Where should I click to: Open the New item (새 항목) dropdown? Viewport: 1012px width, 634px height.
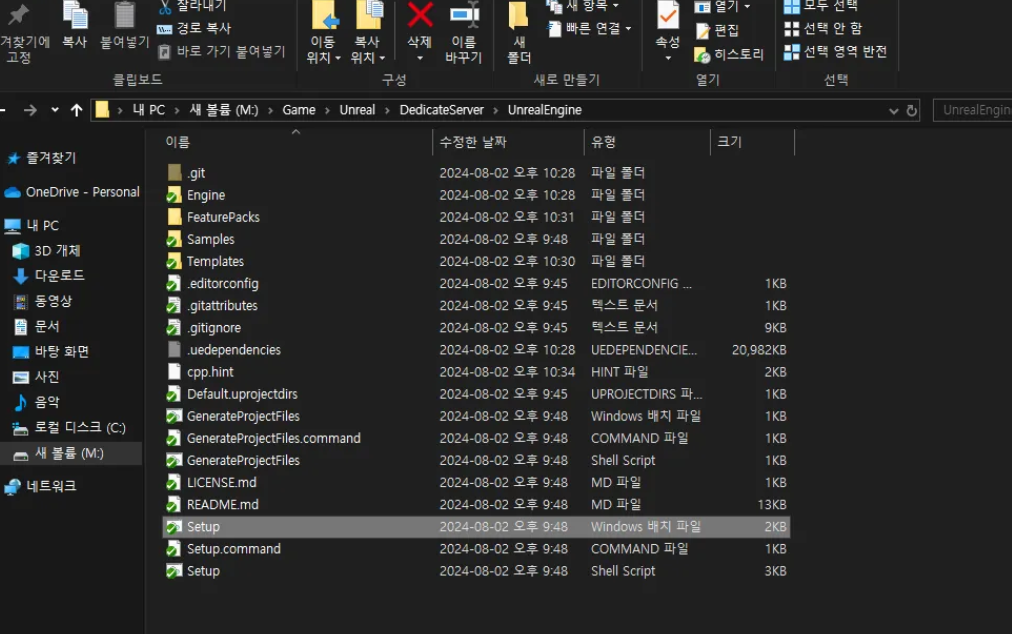pyautogui.click(x=583, y=6)
